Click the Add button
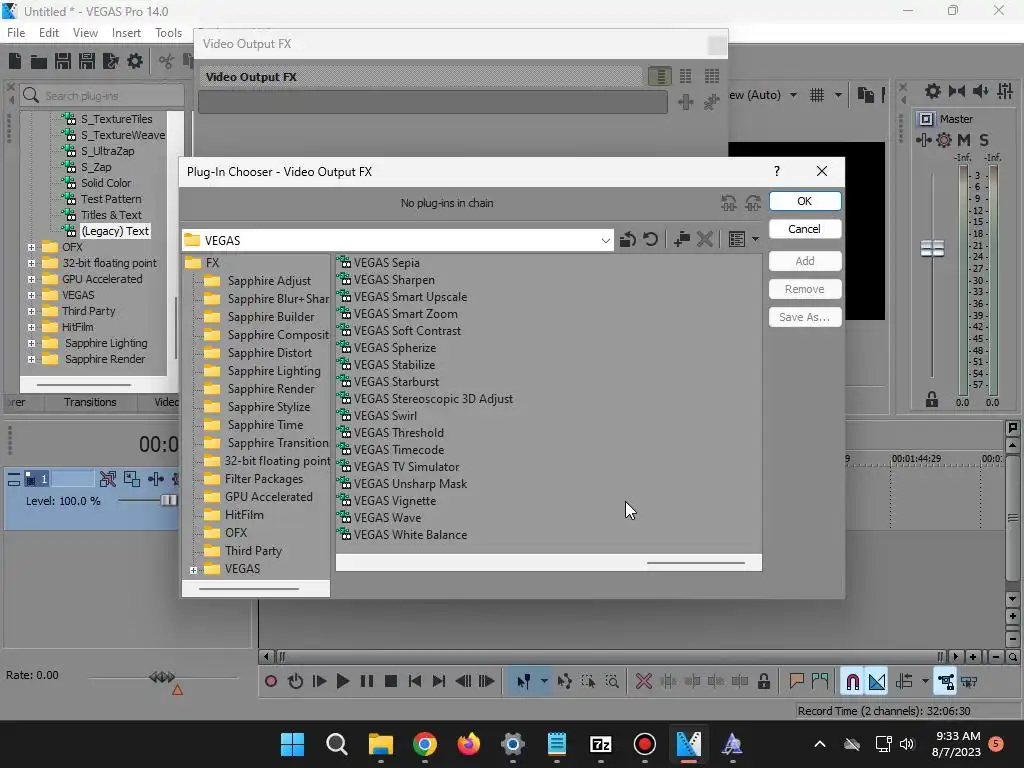 [x=805, y=261]
